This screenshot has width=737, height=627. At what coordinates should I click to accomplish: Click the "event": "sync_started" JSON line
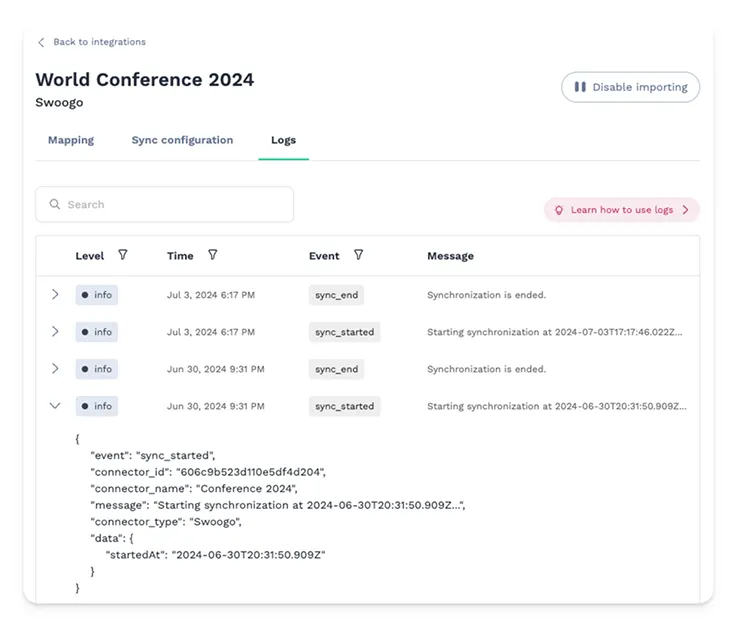[x=153, y=455]
